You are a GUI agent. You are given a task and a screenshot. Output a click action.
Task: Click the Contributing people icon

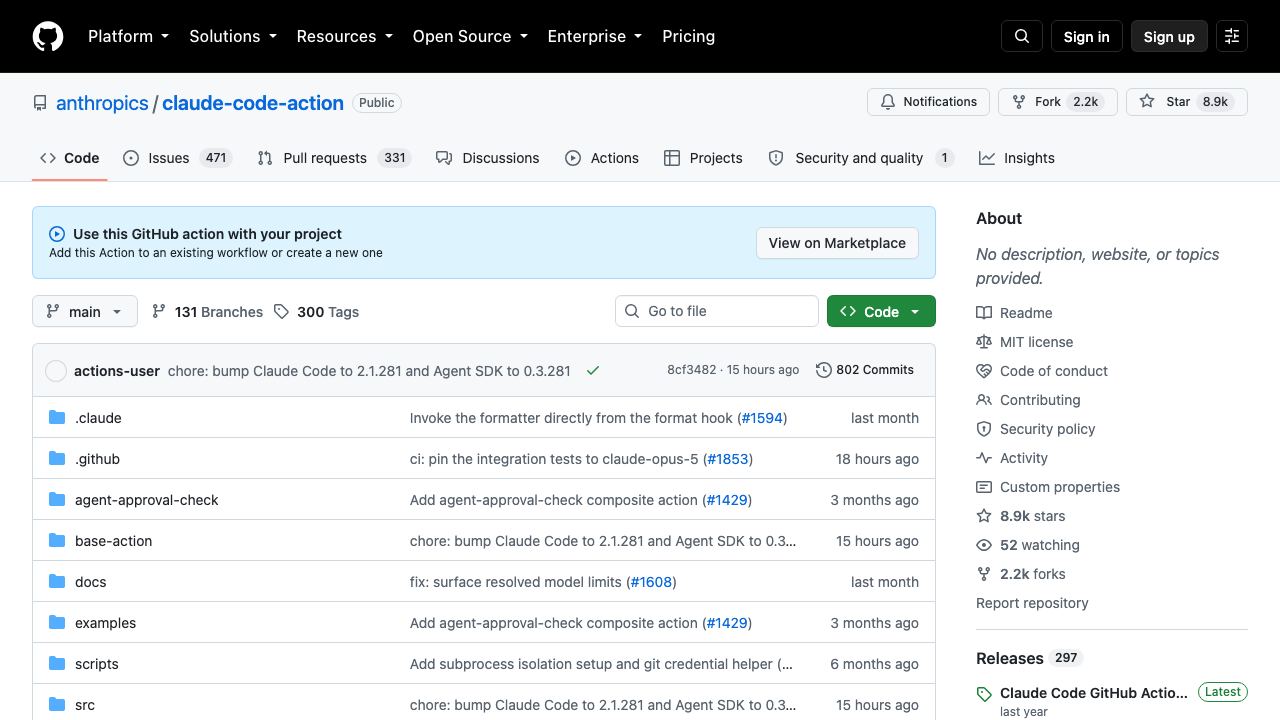[984, 400]
